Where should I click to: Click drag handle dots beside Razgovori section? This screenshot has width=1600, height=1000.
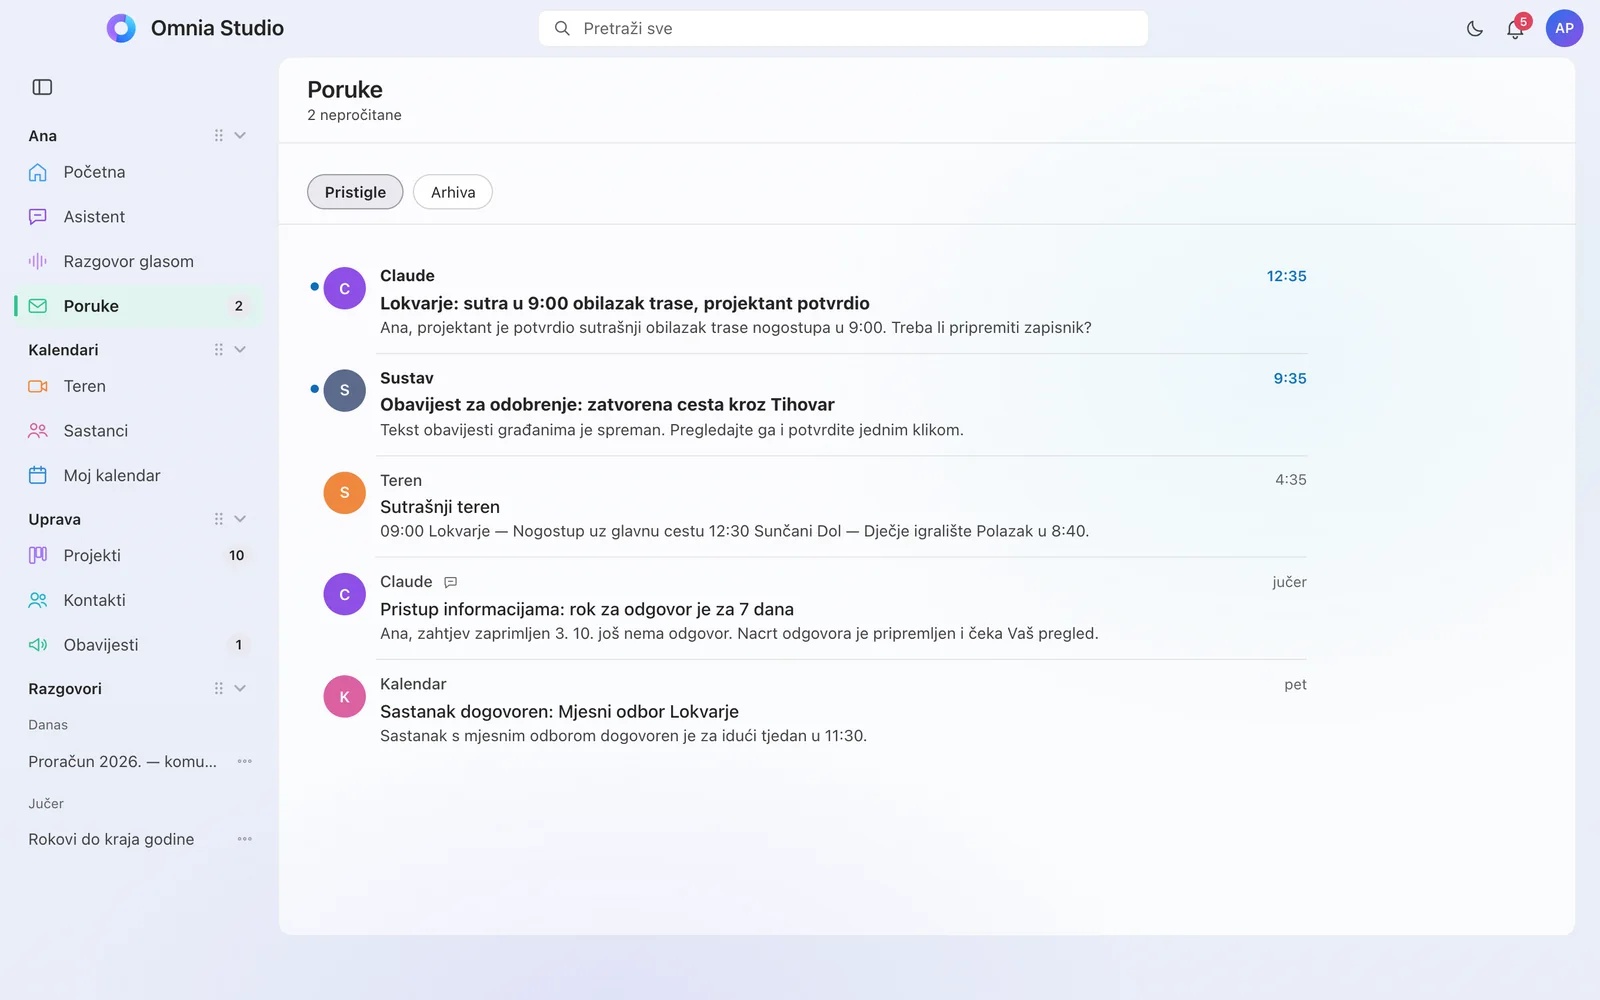tap(218, 688)
